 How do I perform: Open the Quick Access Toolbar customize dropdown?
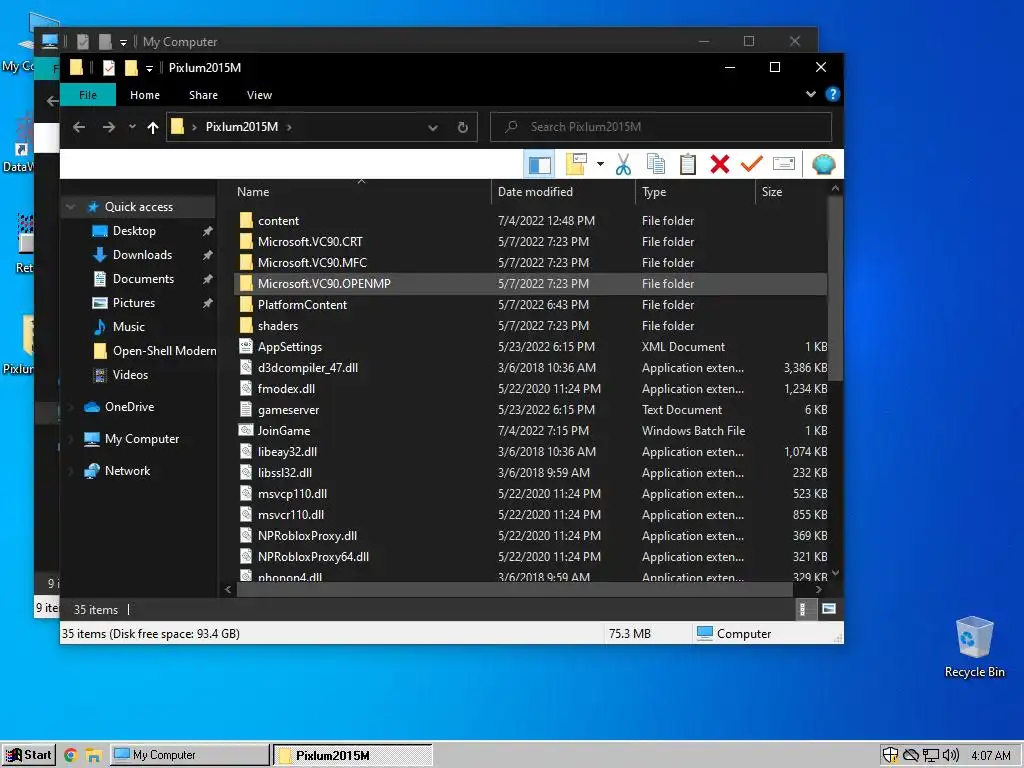point(149,68)
